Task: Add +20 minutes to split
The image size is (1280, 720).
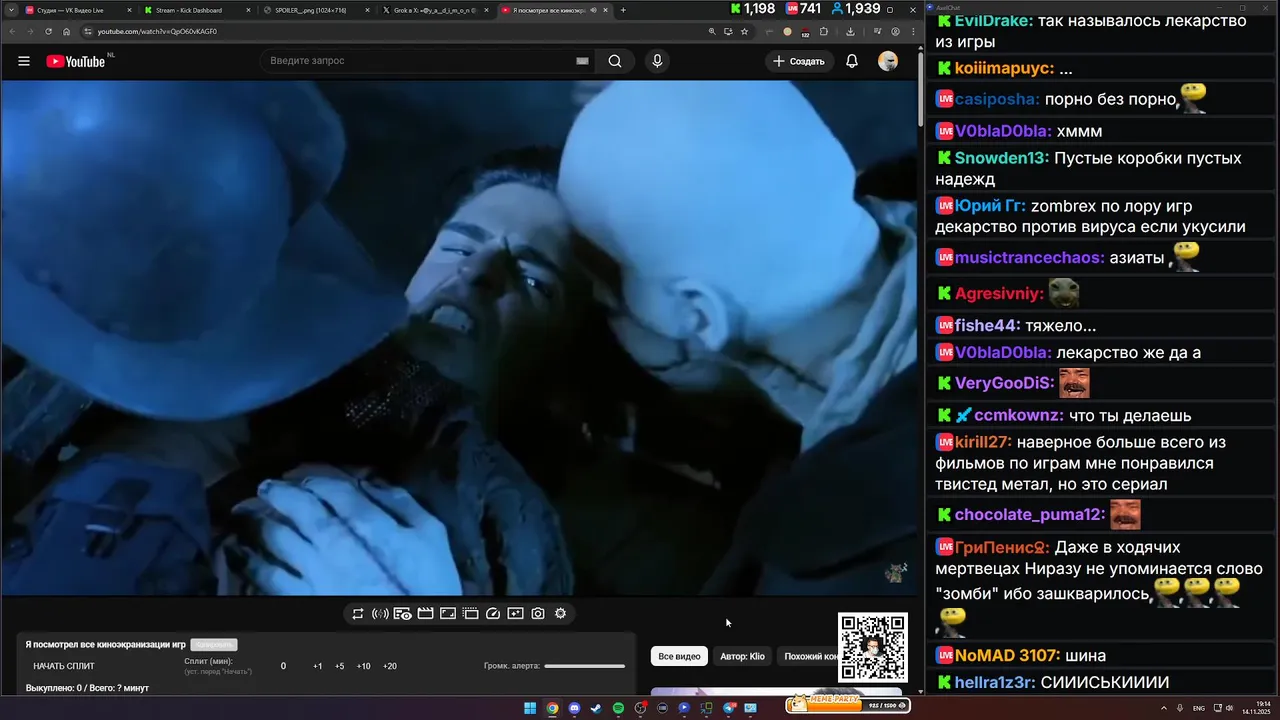Action: click(390, 666)
